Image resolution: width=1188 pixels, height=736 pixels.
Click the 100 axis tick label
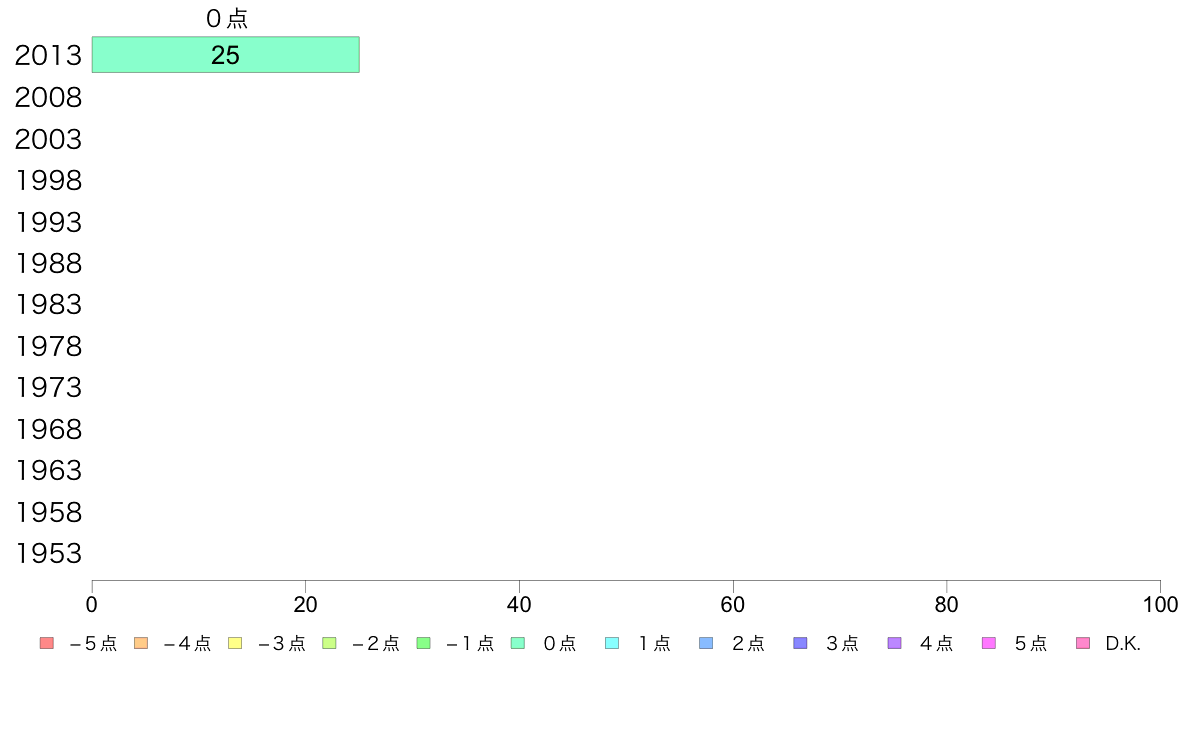pyautogui.click(x=1160, y=605)
